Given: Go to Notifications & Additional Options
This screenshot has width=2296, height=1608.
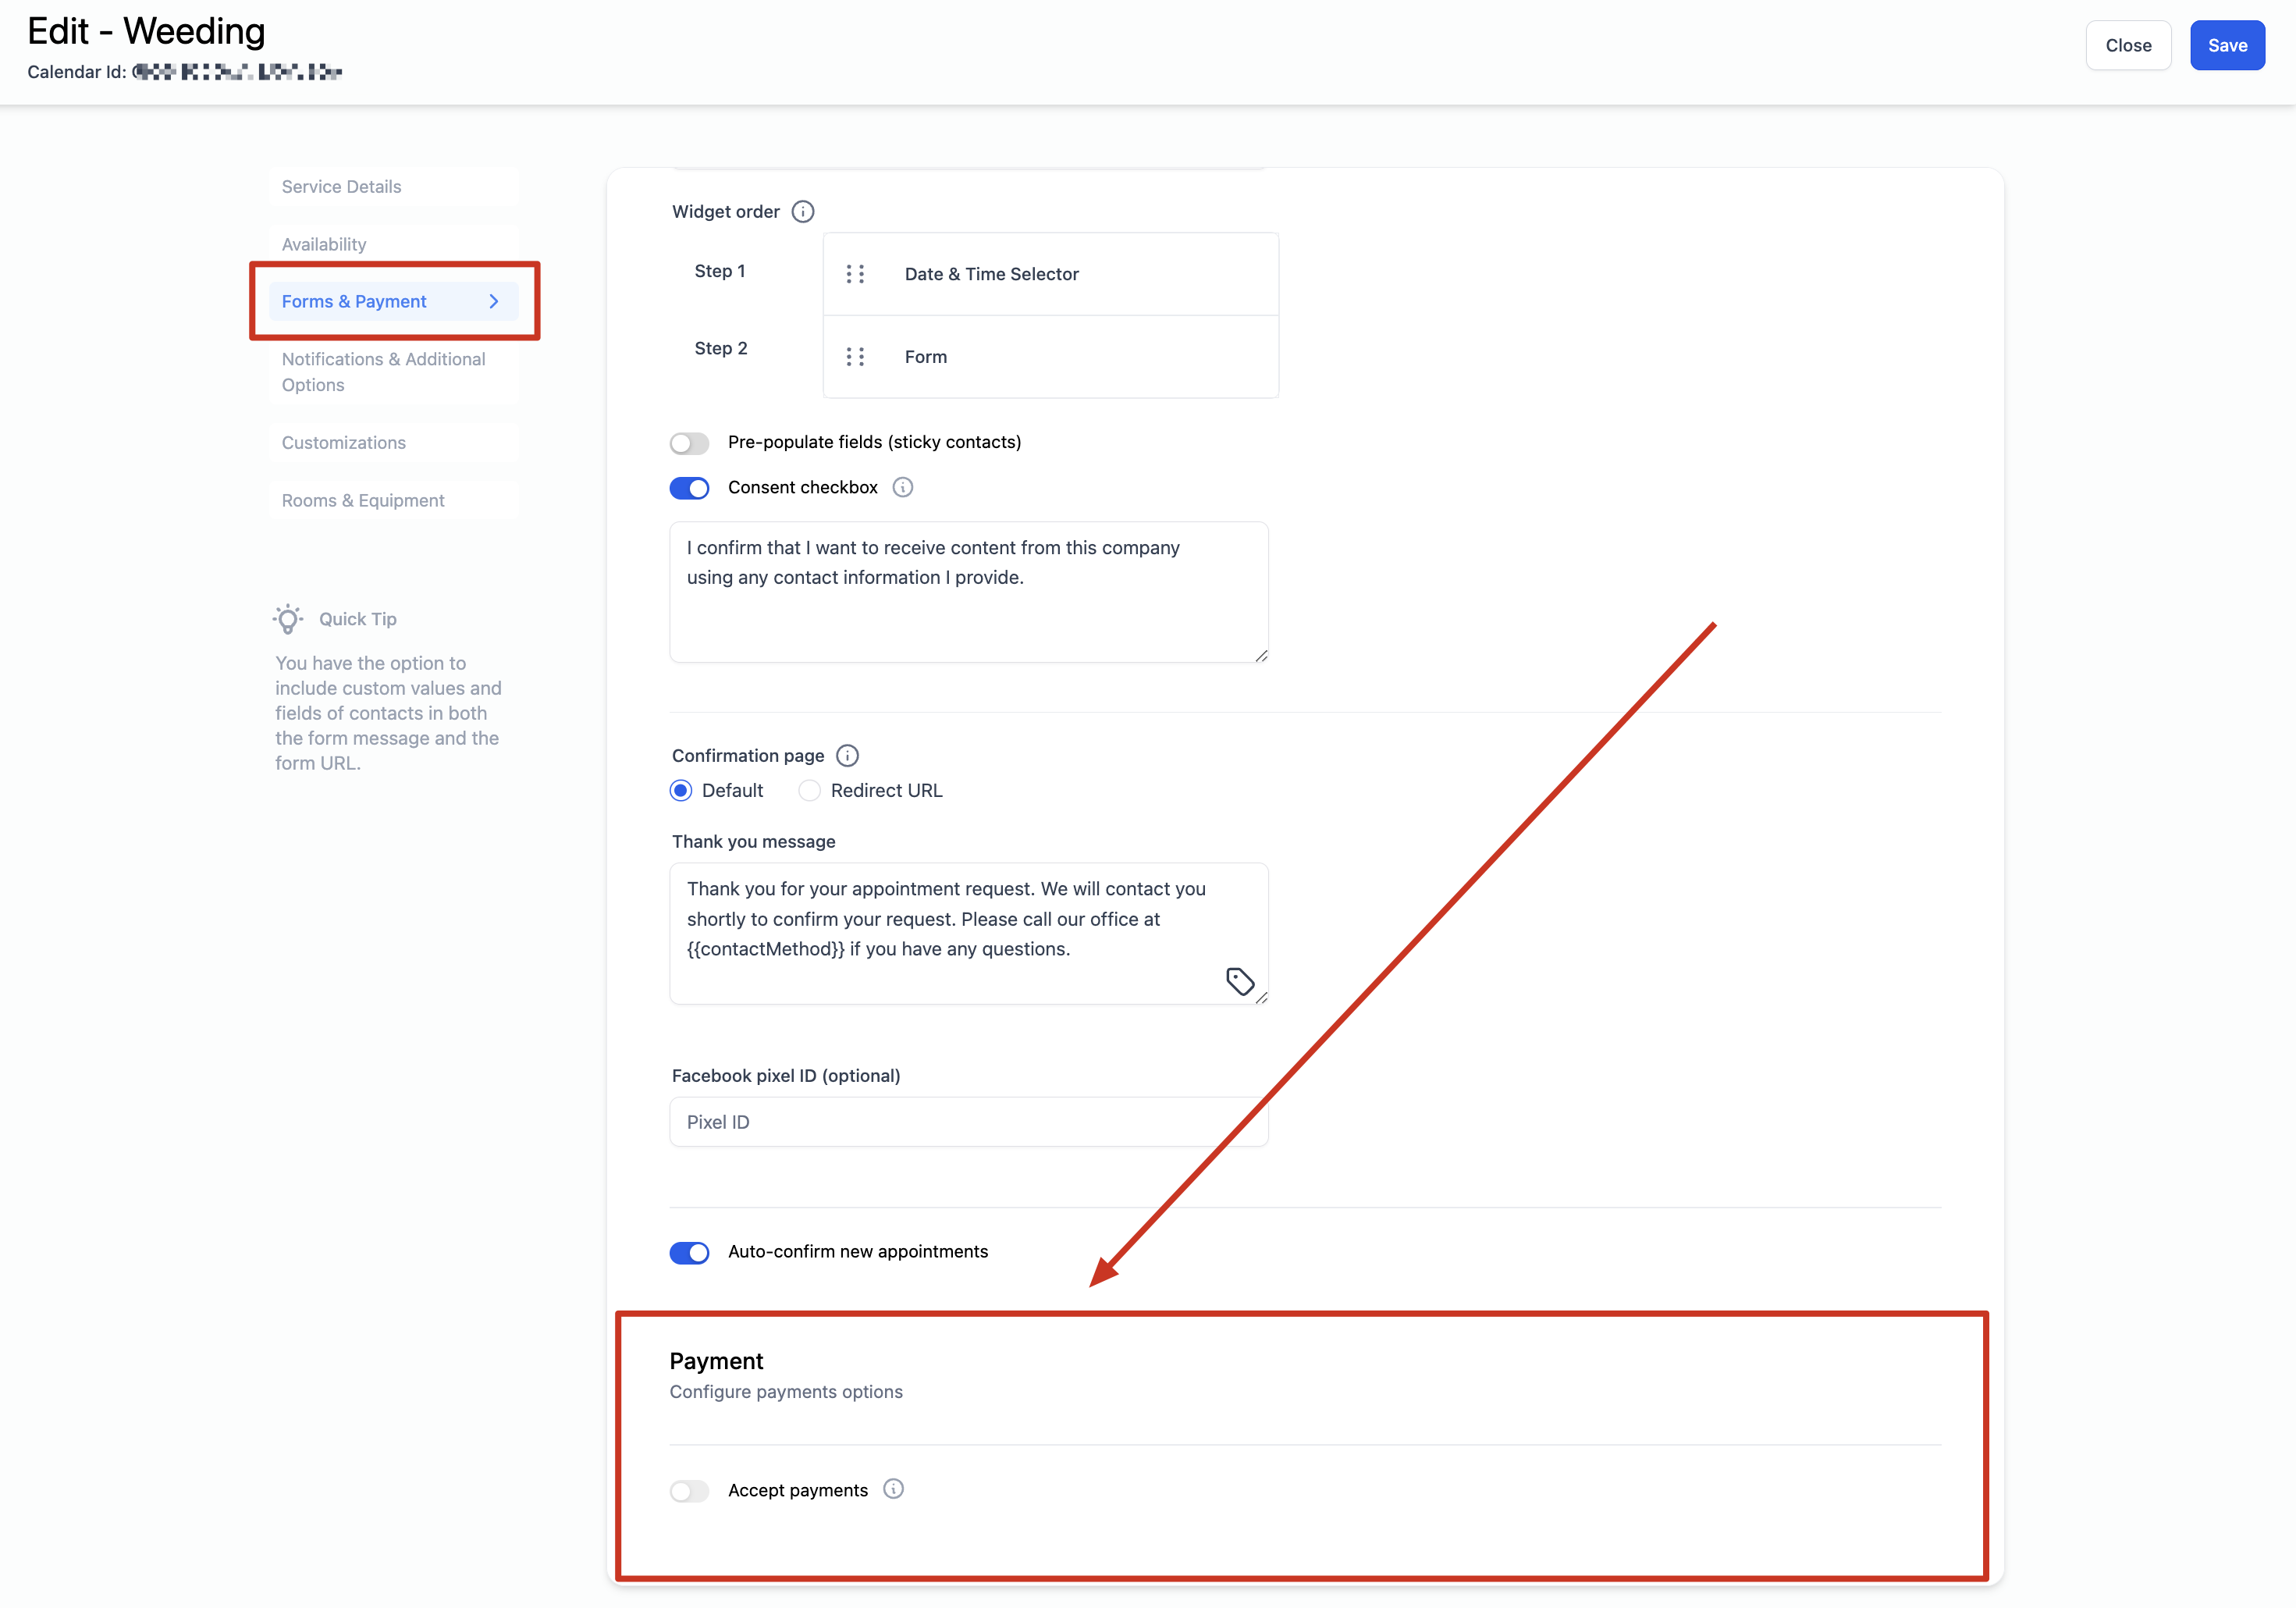Looking at the screenshot, I should pyautogui.click(x=383, y=372).
